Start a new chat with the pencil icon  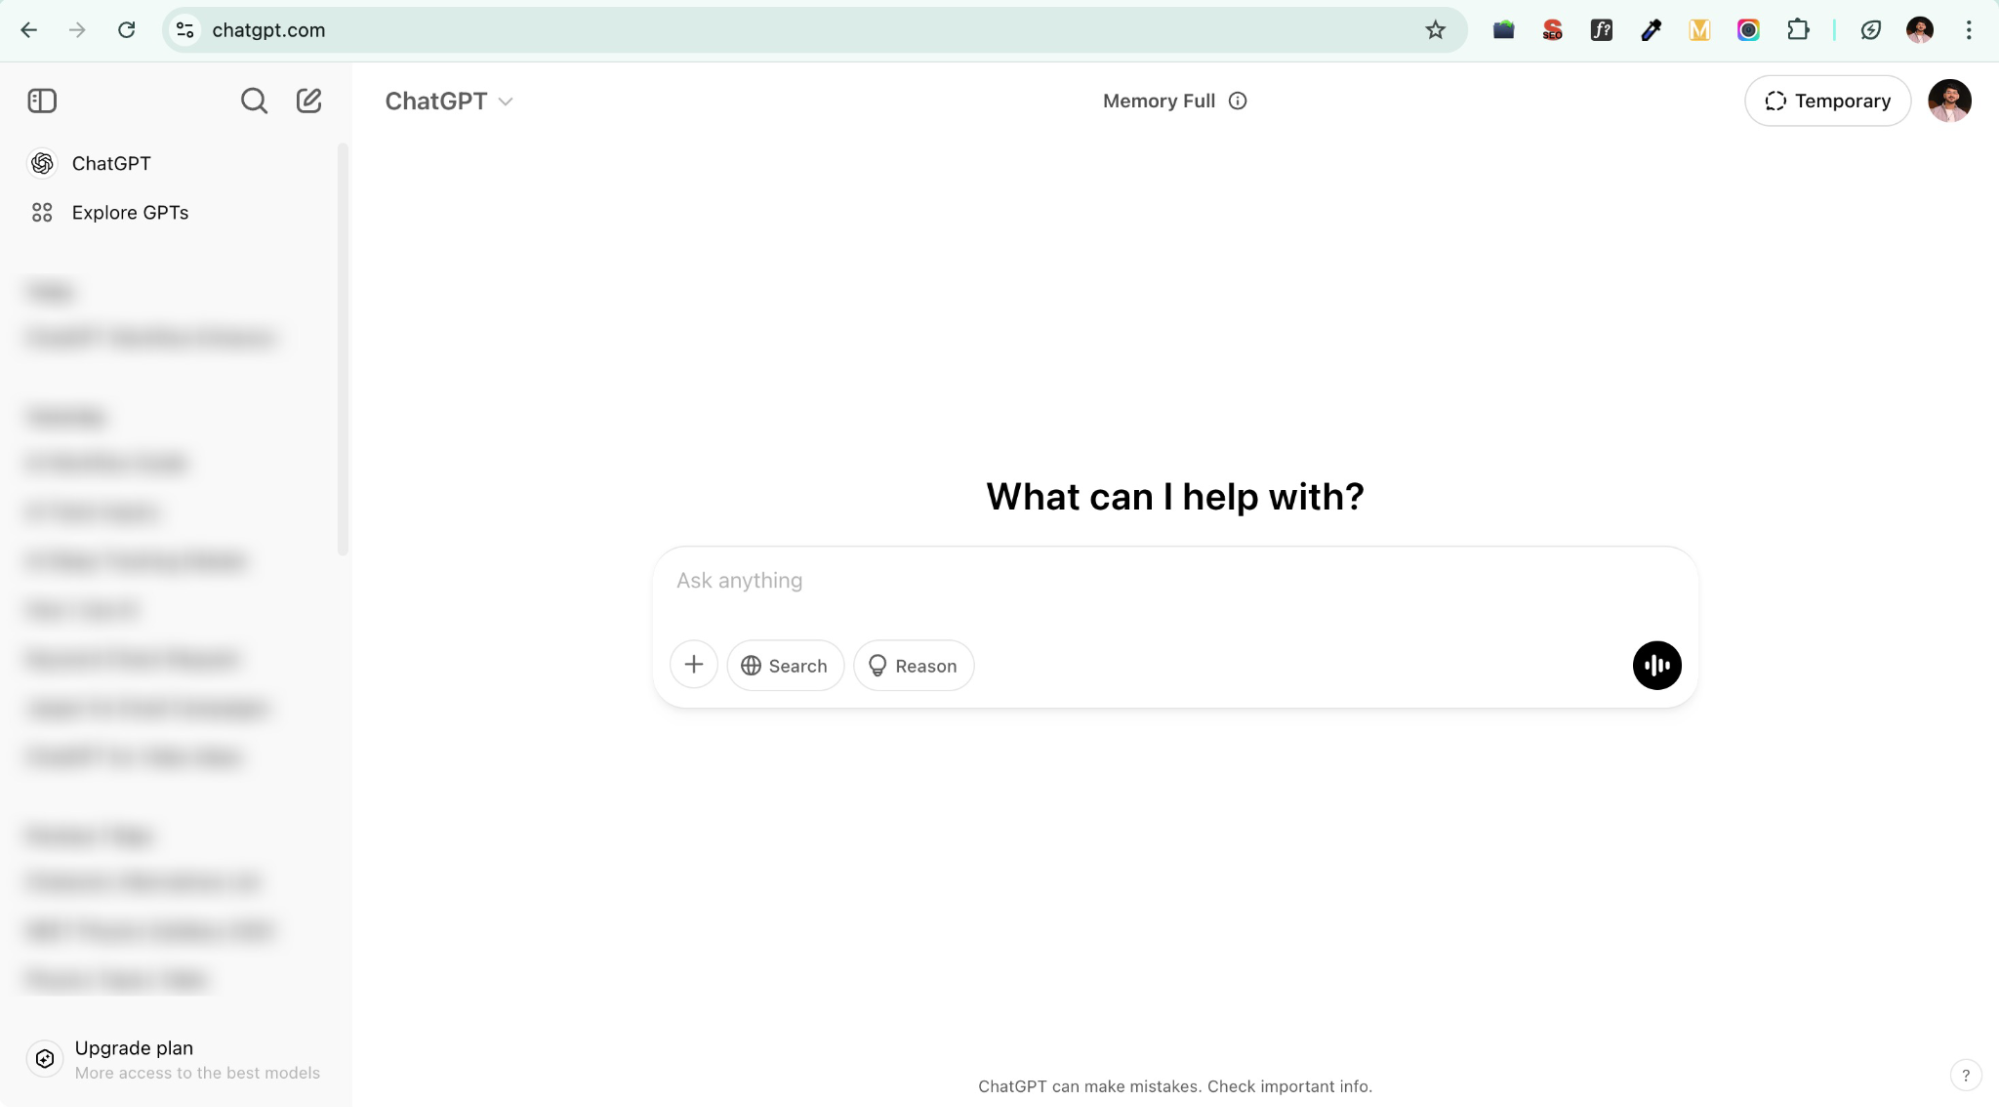coord(309,101)
